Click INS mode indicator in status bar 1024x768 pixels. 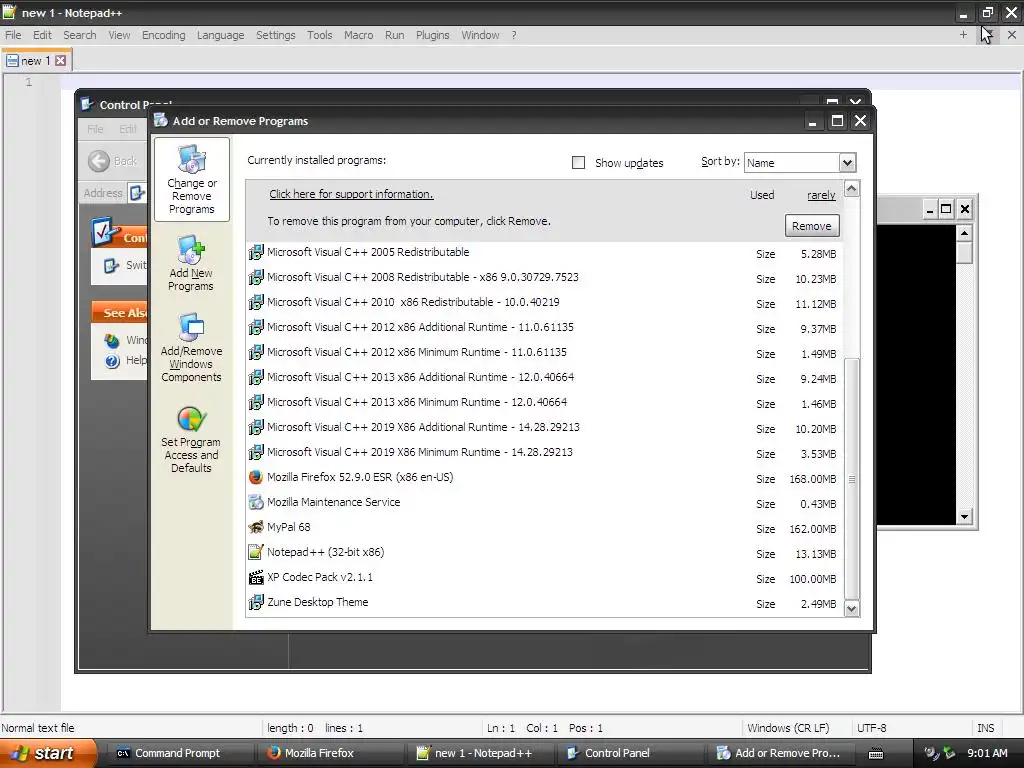pos(985,728)
